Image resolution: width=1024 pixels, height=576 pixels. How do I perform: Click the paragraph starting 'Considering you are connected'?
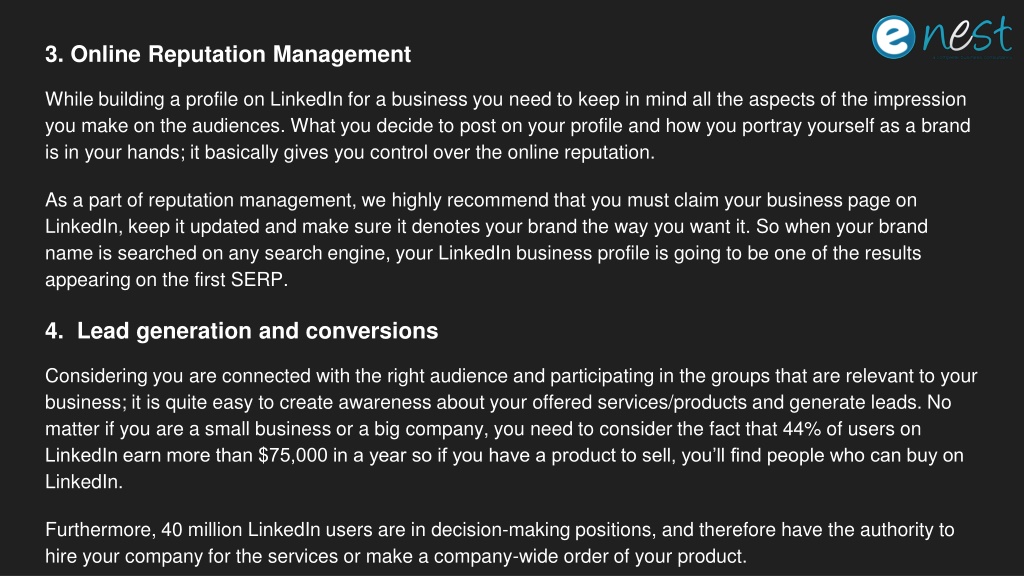511,428
